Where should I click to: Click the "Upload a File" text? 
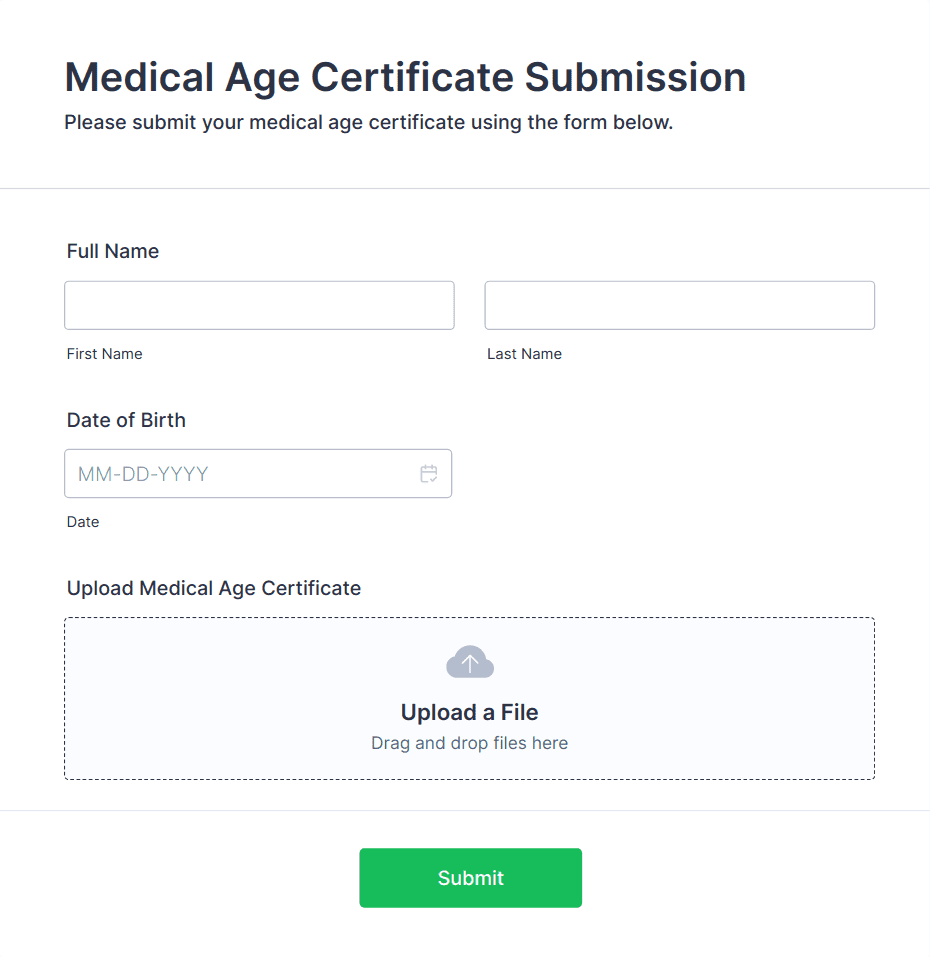point(469,712)
